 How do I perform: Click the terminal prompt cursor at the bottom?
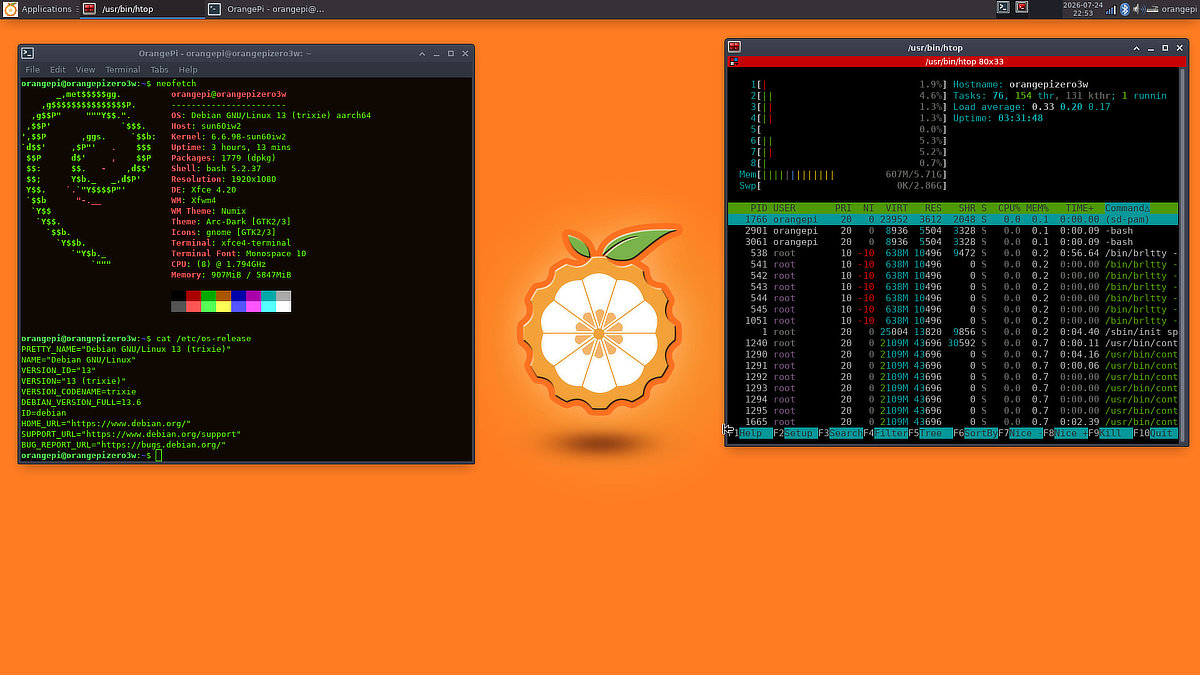[x=159, y=456]
